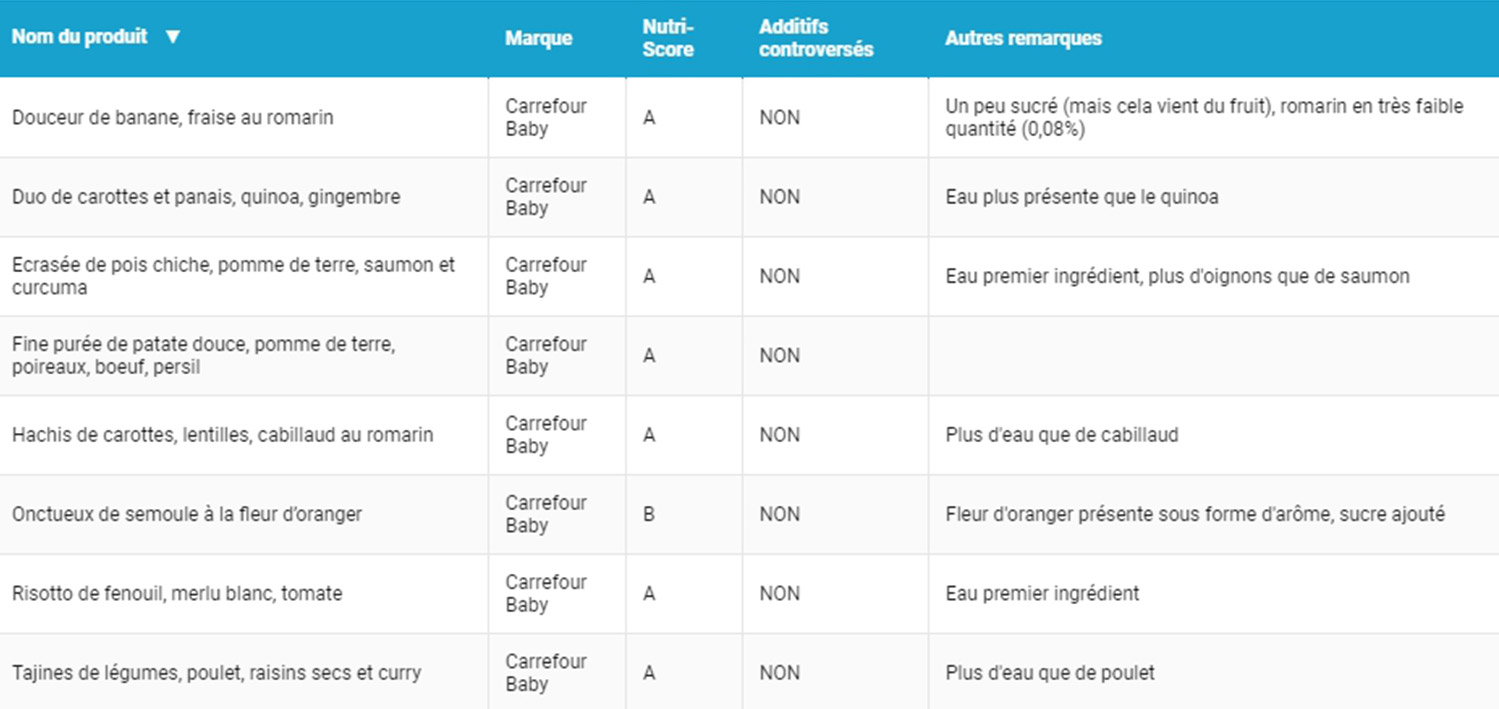Viewport: 1499px width, 709px height.
Task: Click Fine purée de patate douce product
Action: [203, 355]
